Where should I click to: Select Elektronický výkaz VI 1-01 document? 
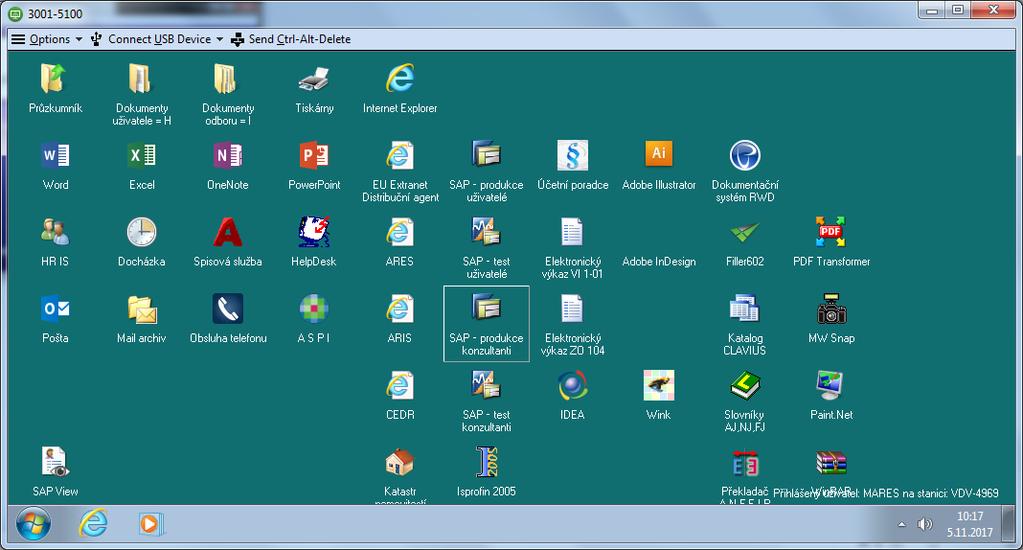[572, 232]
